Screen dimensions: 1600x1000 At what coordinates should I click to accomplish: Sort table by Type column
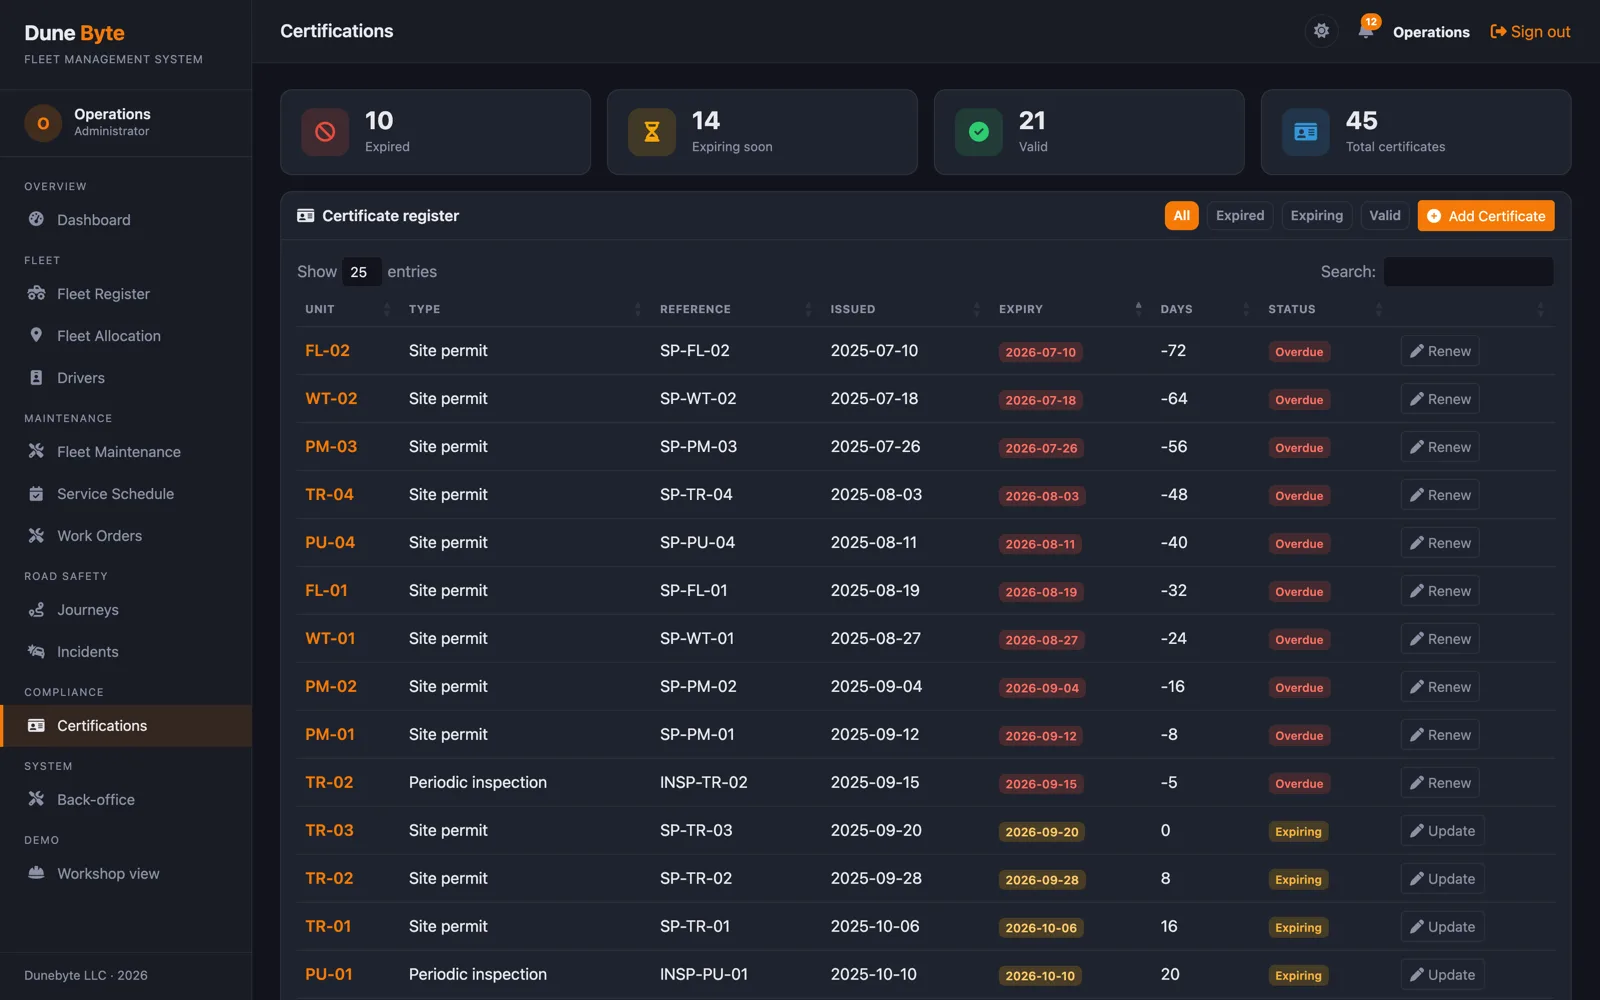pos(525,309)
